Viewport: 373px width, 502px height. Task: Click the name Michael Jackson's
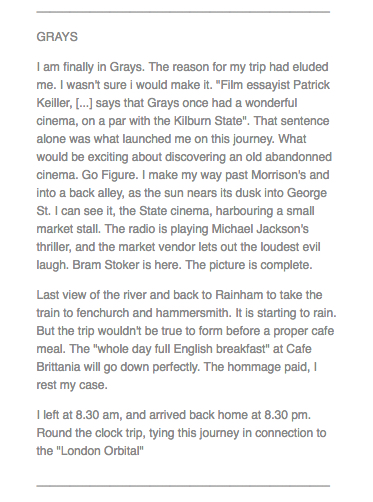tap(260, 229)
